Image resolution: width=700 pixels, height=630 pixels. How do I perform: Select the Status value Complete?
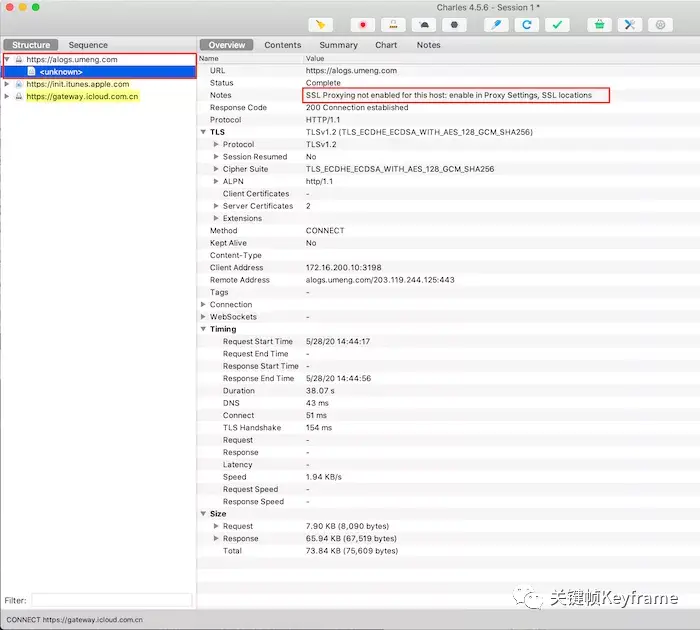323,83
